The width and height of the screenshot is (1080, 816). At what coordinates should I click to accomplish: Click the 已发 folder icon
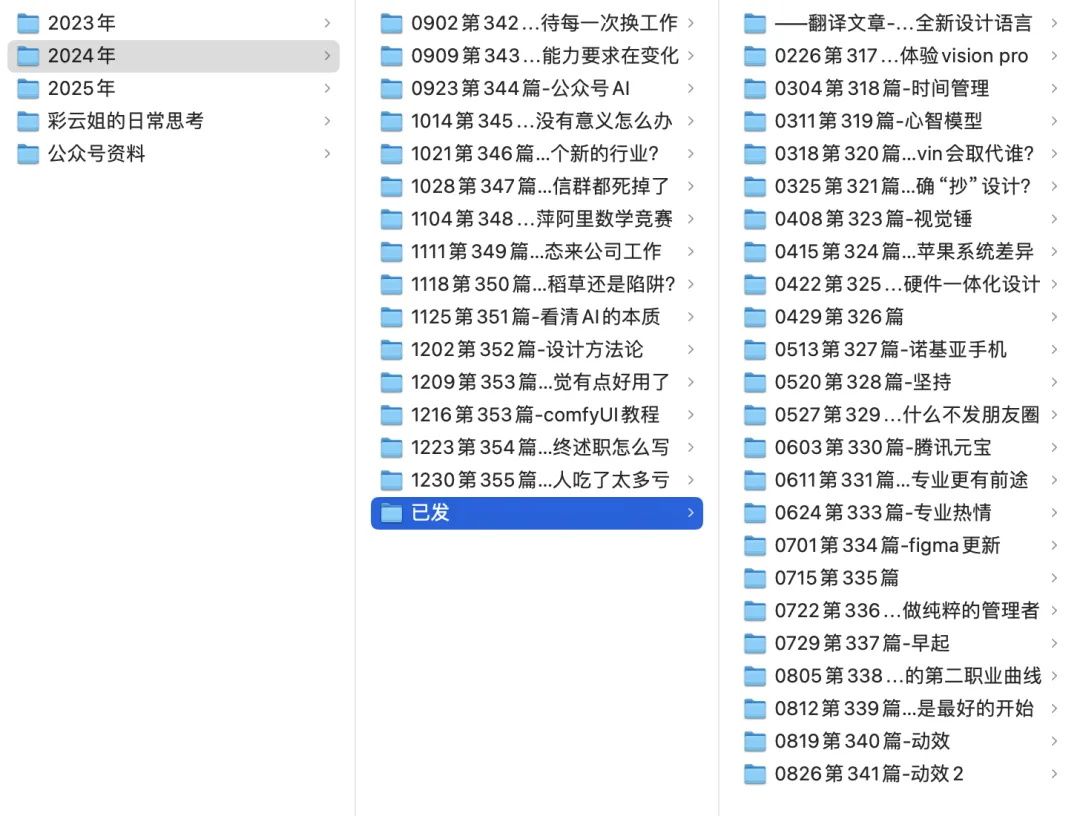(392, 513)
